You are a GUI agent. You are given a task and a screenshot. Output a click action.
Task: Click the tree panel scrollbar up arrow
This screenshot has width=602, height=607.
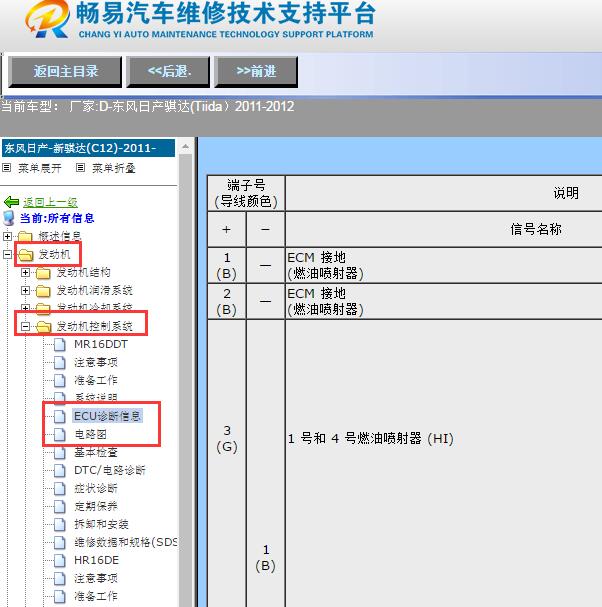point(185,147)
